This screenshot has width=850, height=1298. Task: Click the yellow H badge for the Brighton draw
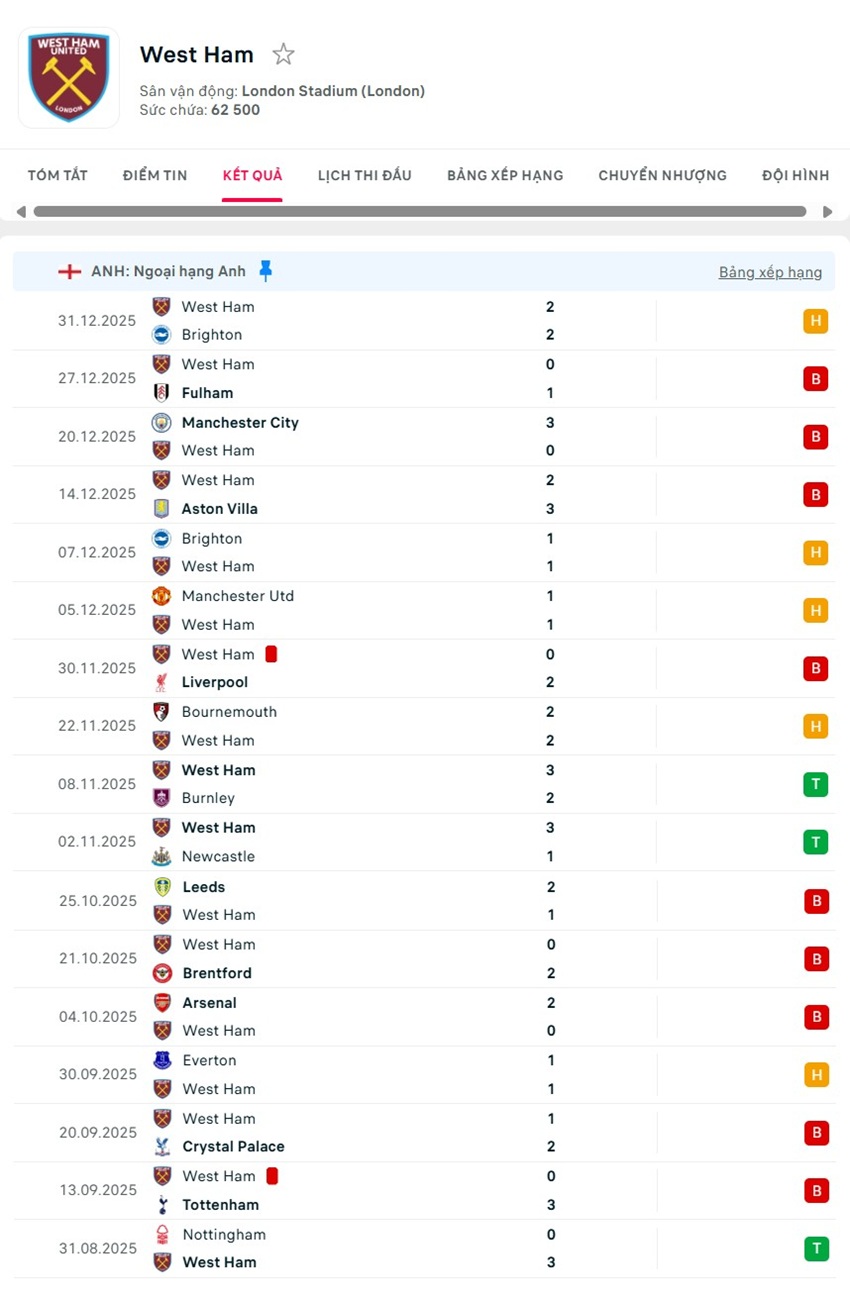(x=817, y=321)
